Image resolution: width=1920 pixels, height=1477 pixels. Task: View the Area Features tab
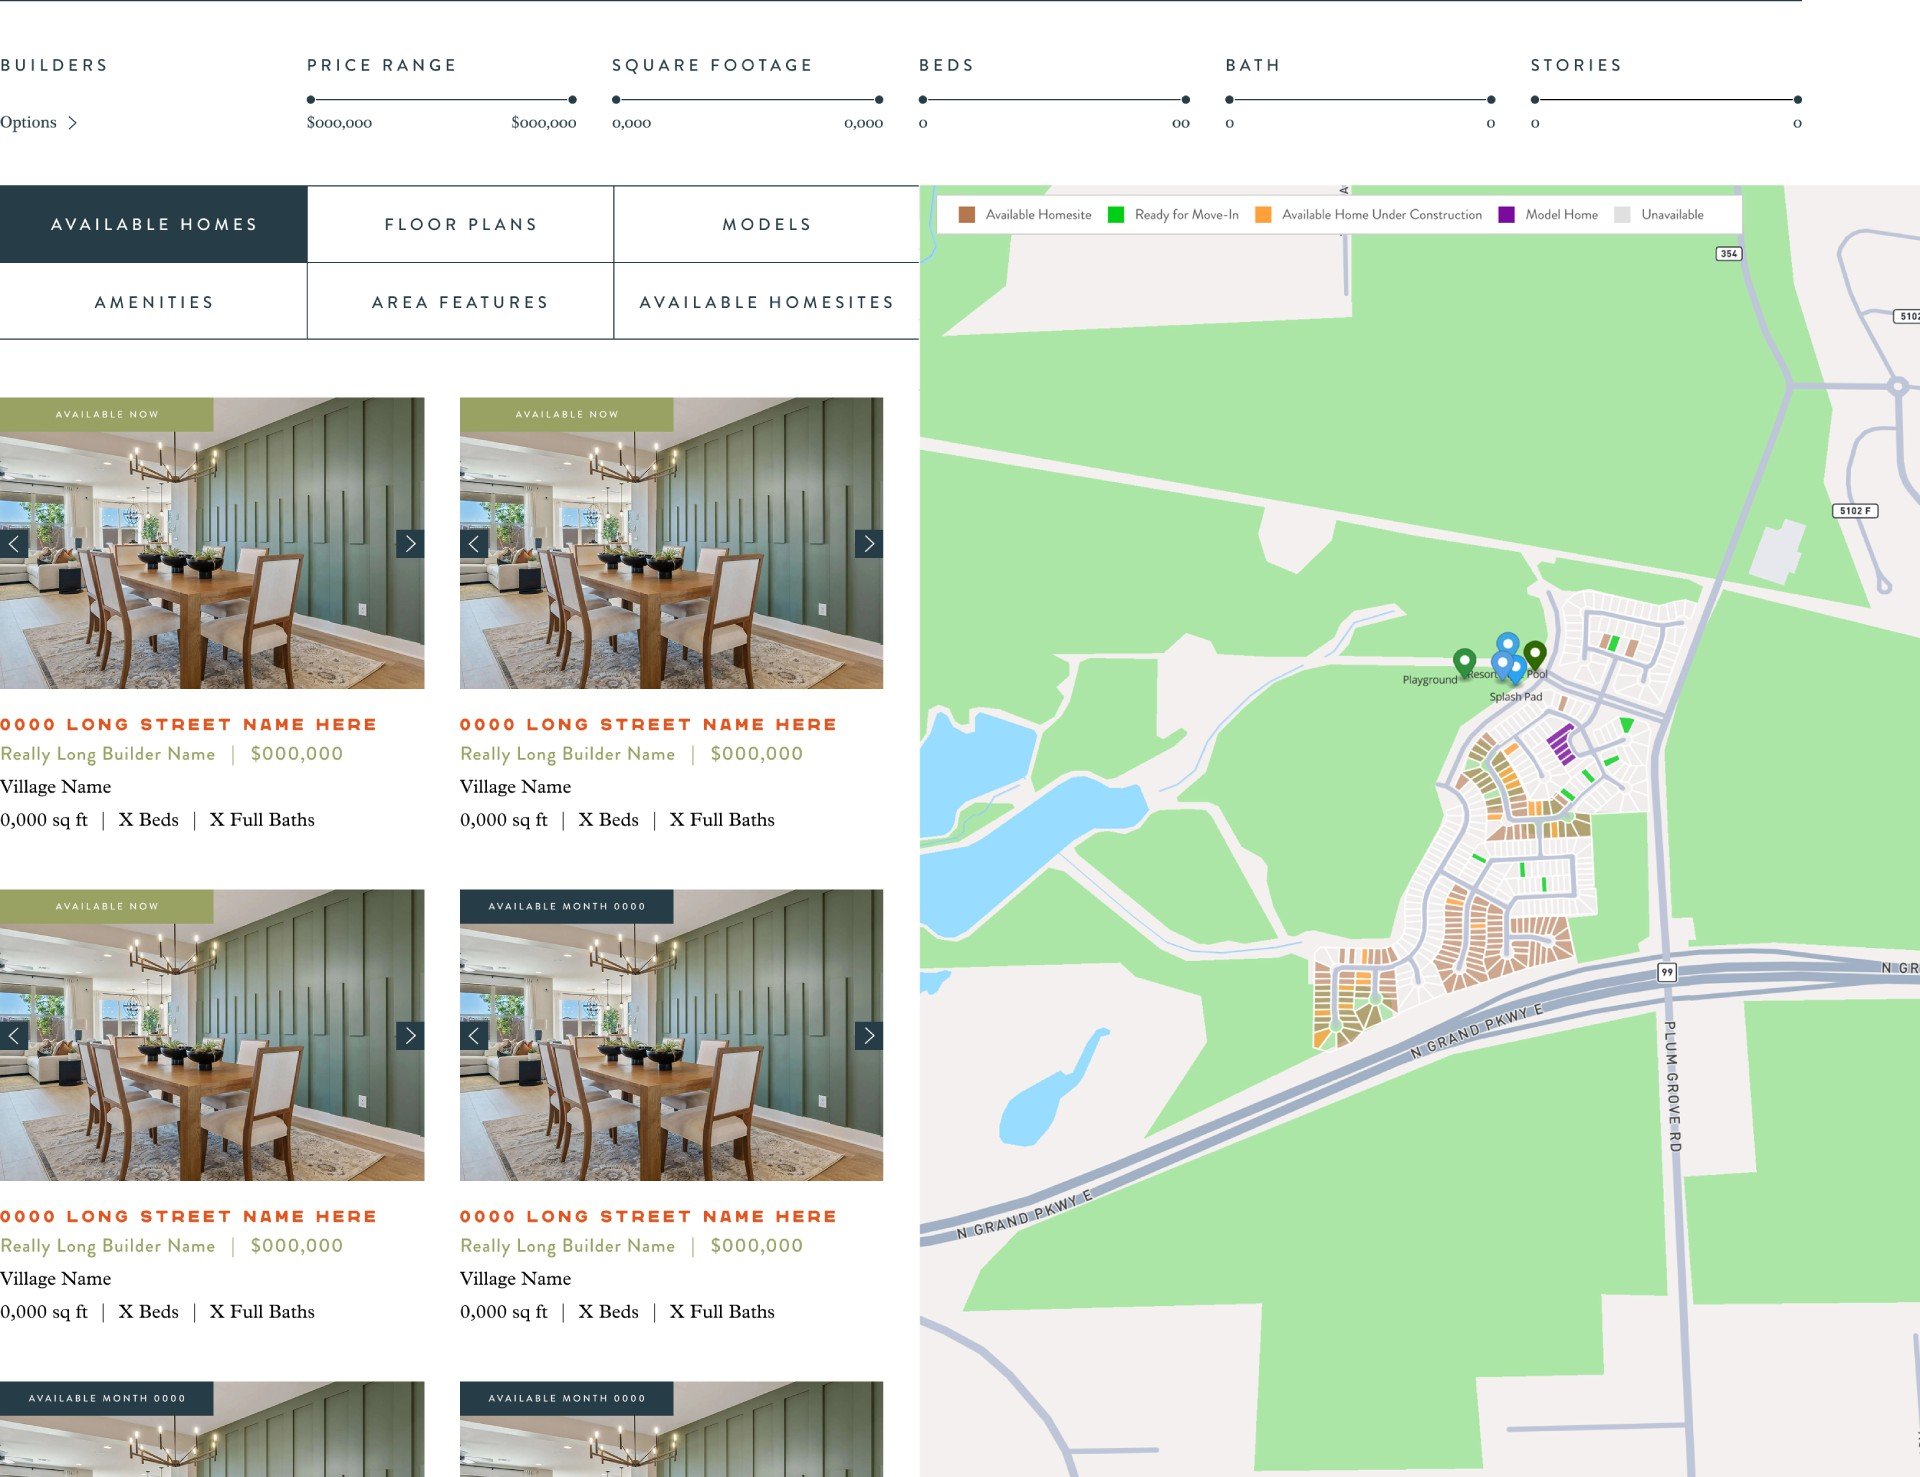pos(461,302)
